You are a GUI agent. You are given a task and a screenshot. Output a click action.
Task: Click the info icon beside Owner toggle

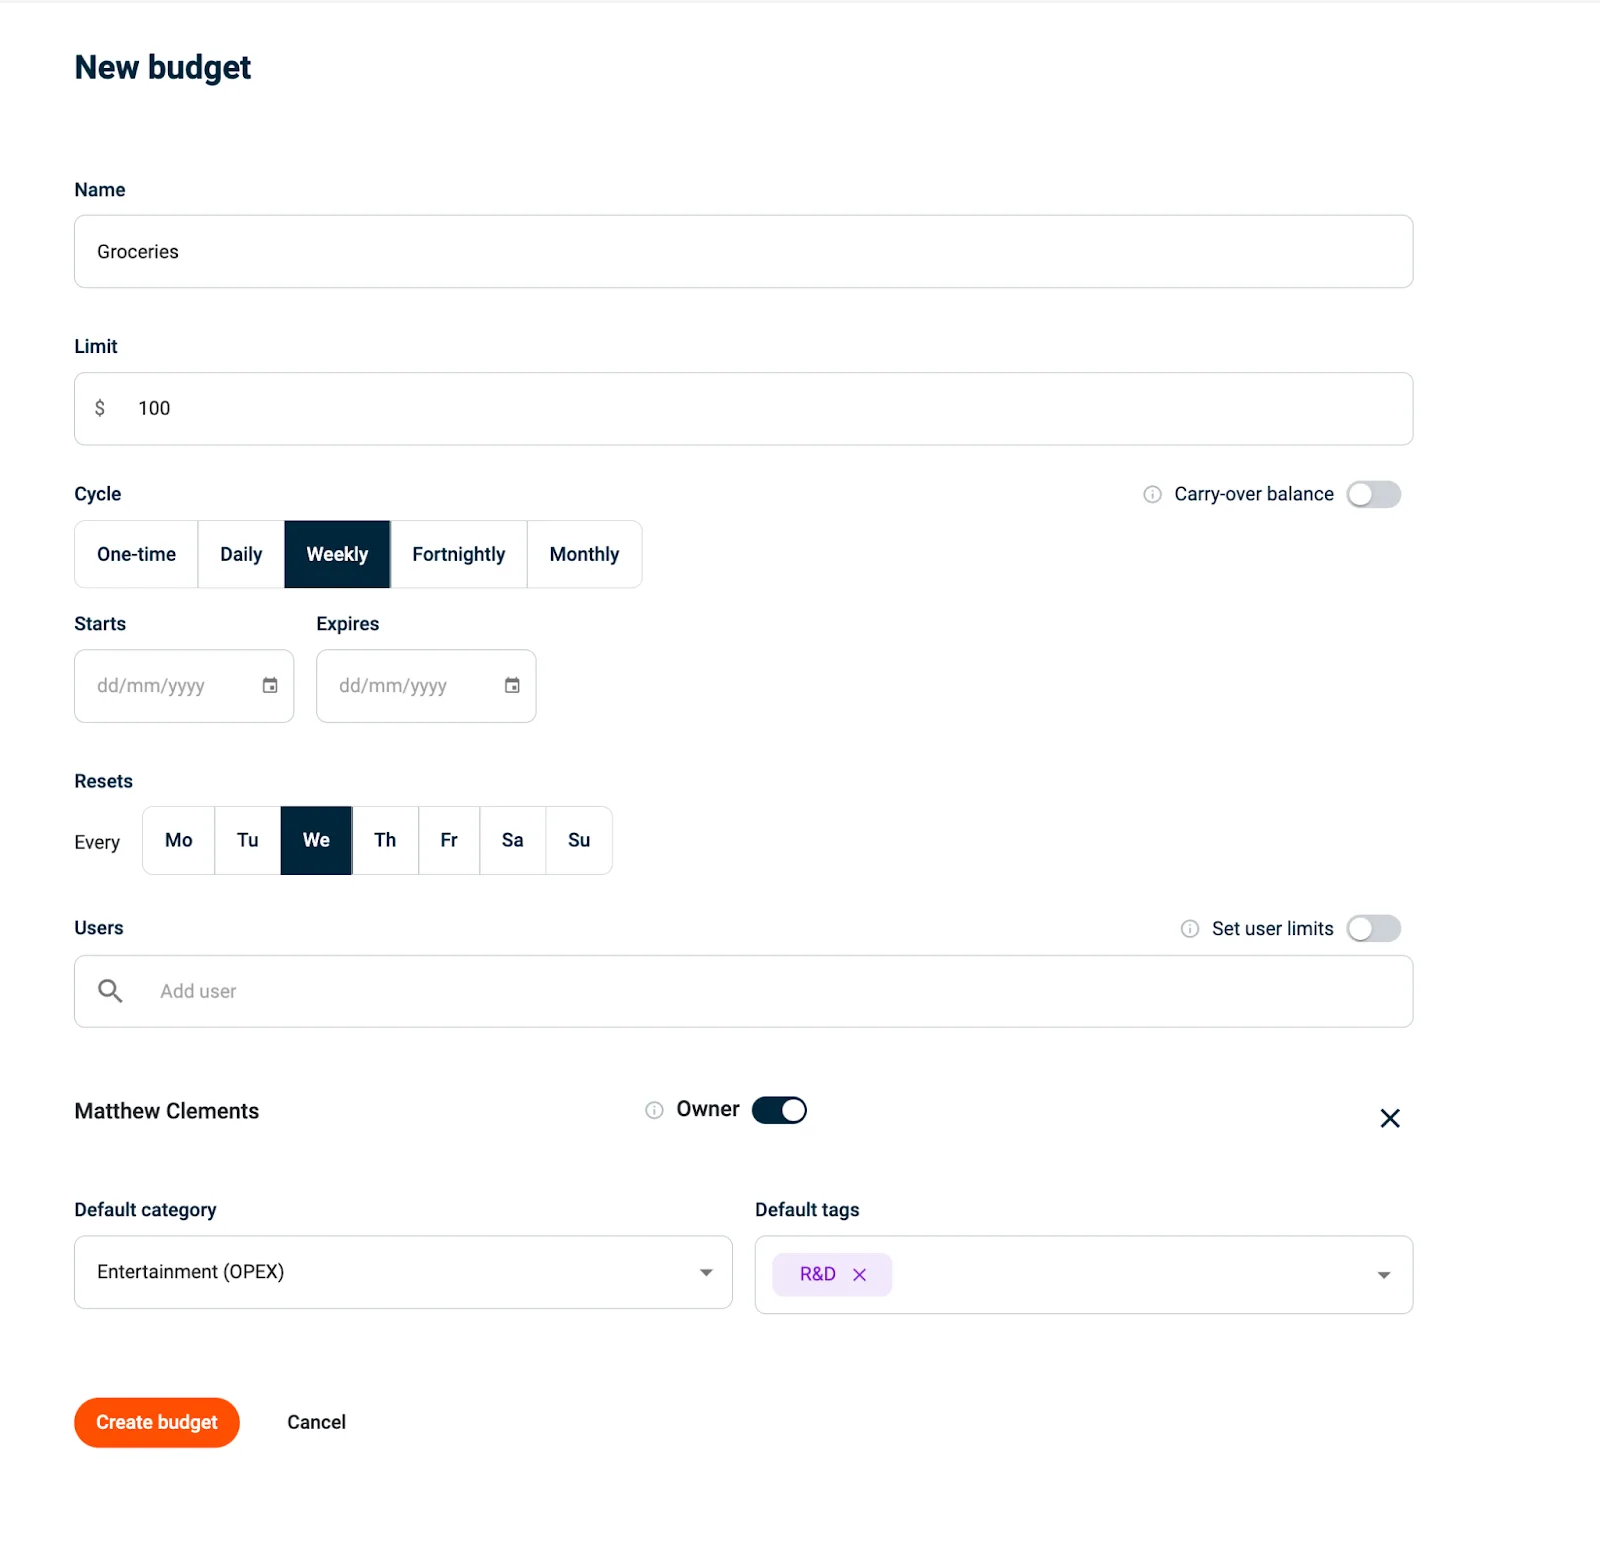pos(654,1110)
